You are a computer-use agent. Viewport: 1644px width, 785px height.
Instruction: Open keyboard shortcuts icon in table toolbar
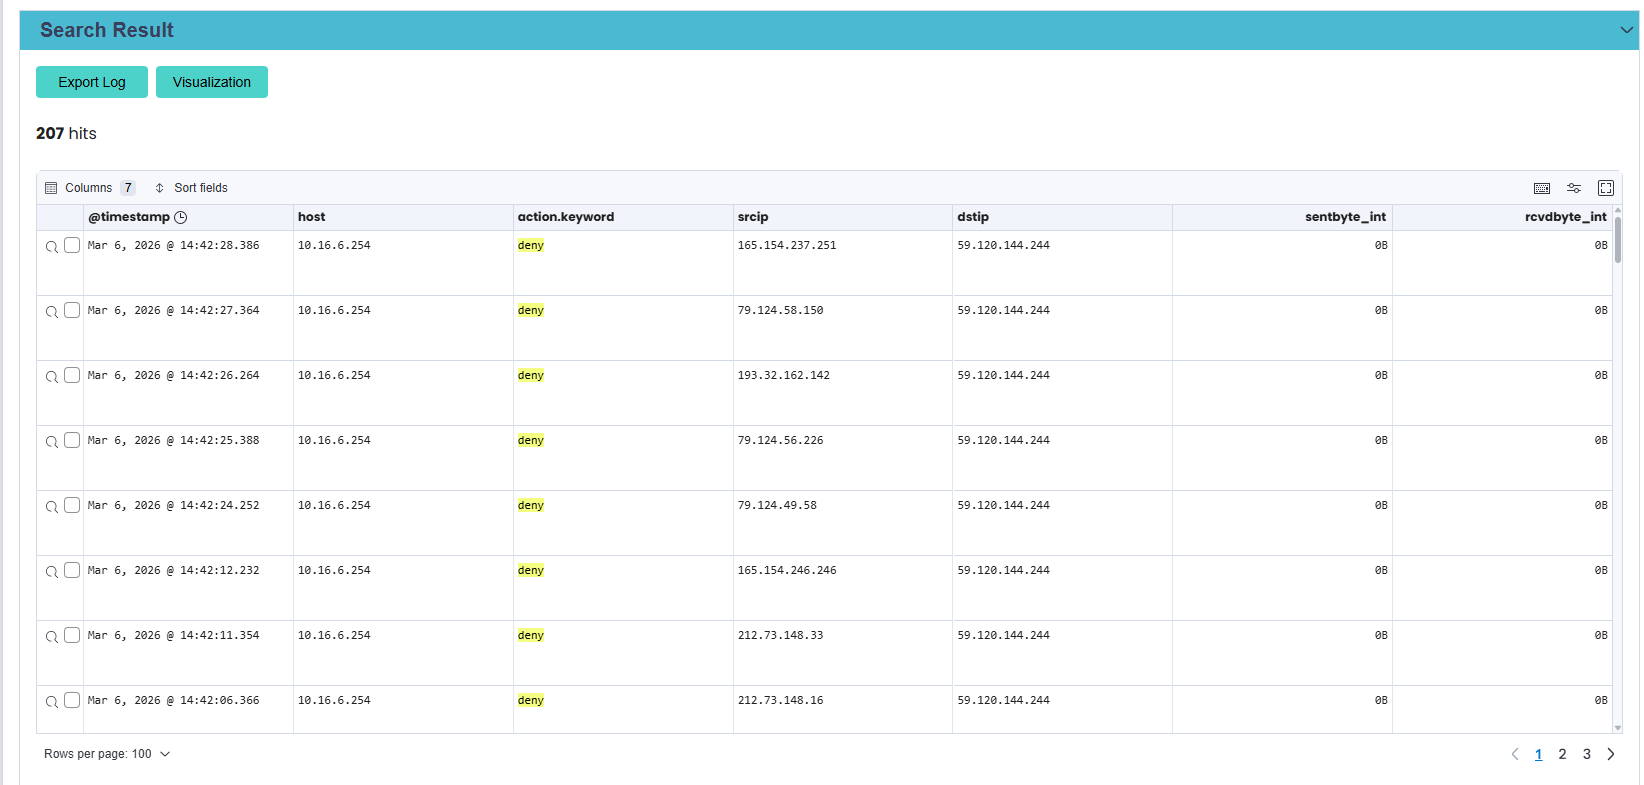click(1542, 188)
